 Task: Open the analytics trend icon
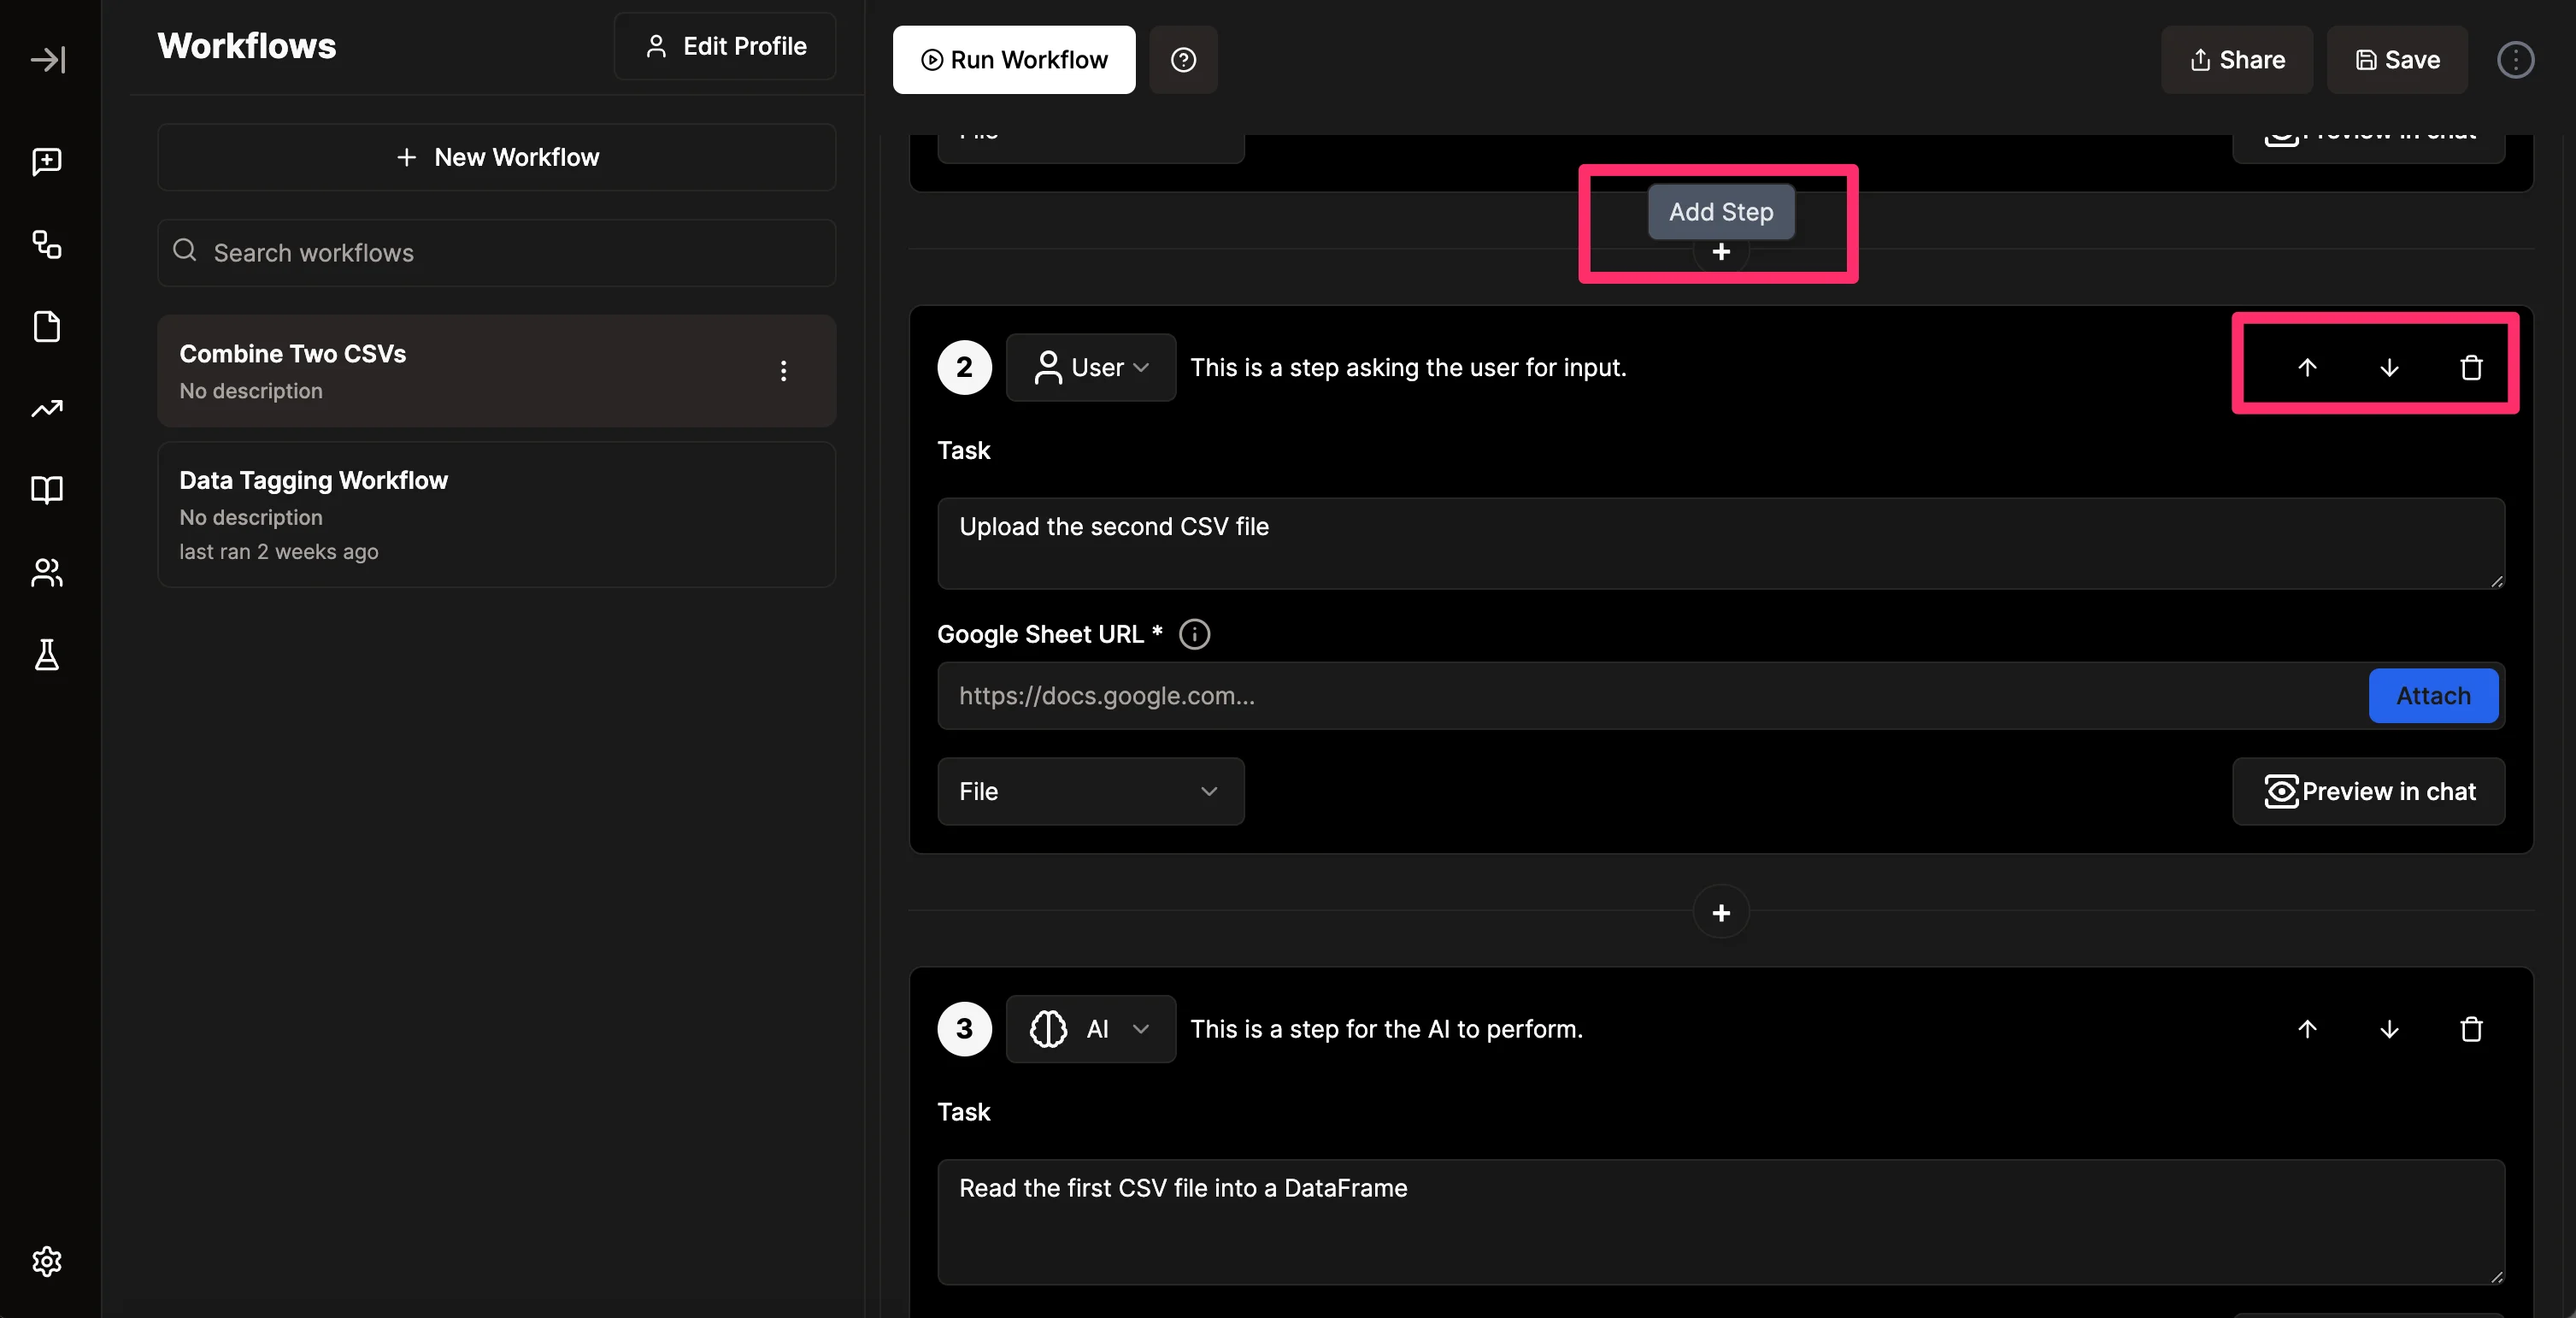47,408
